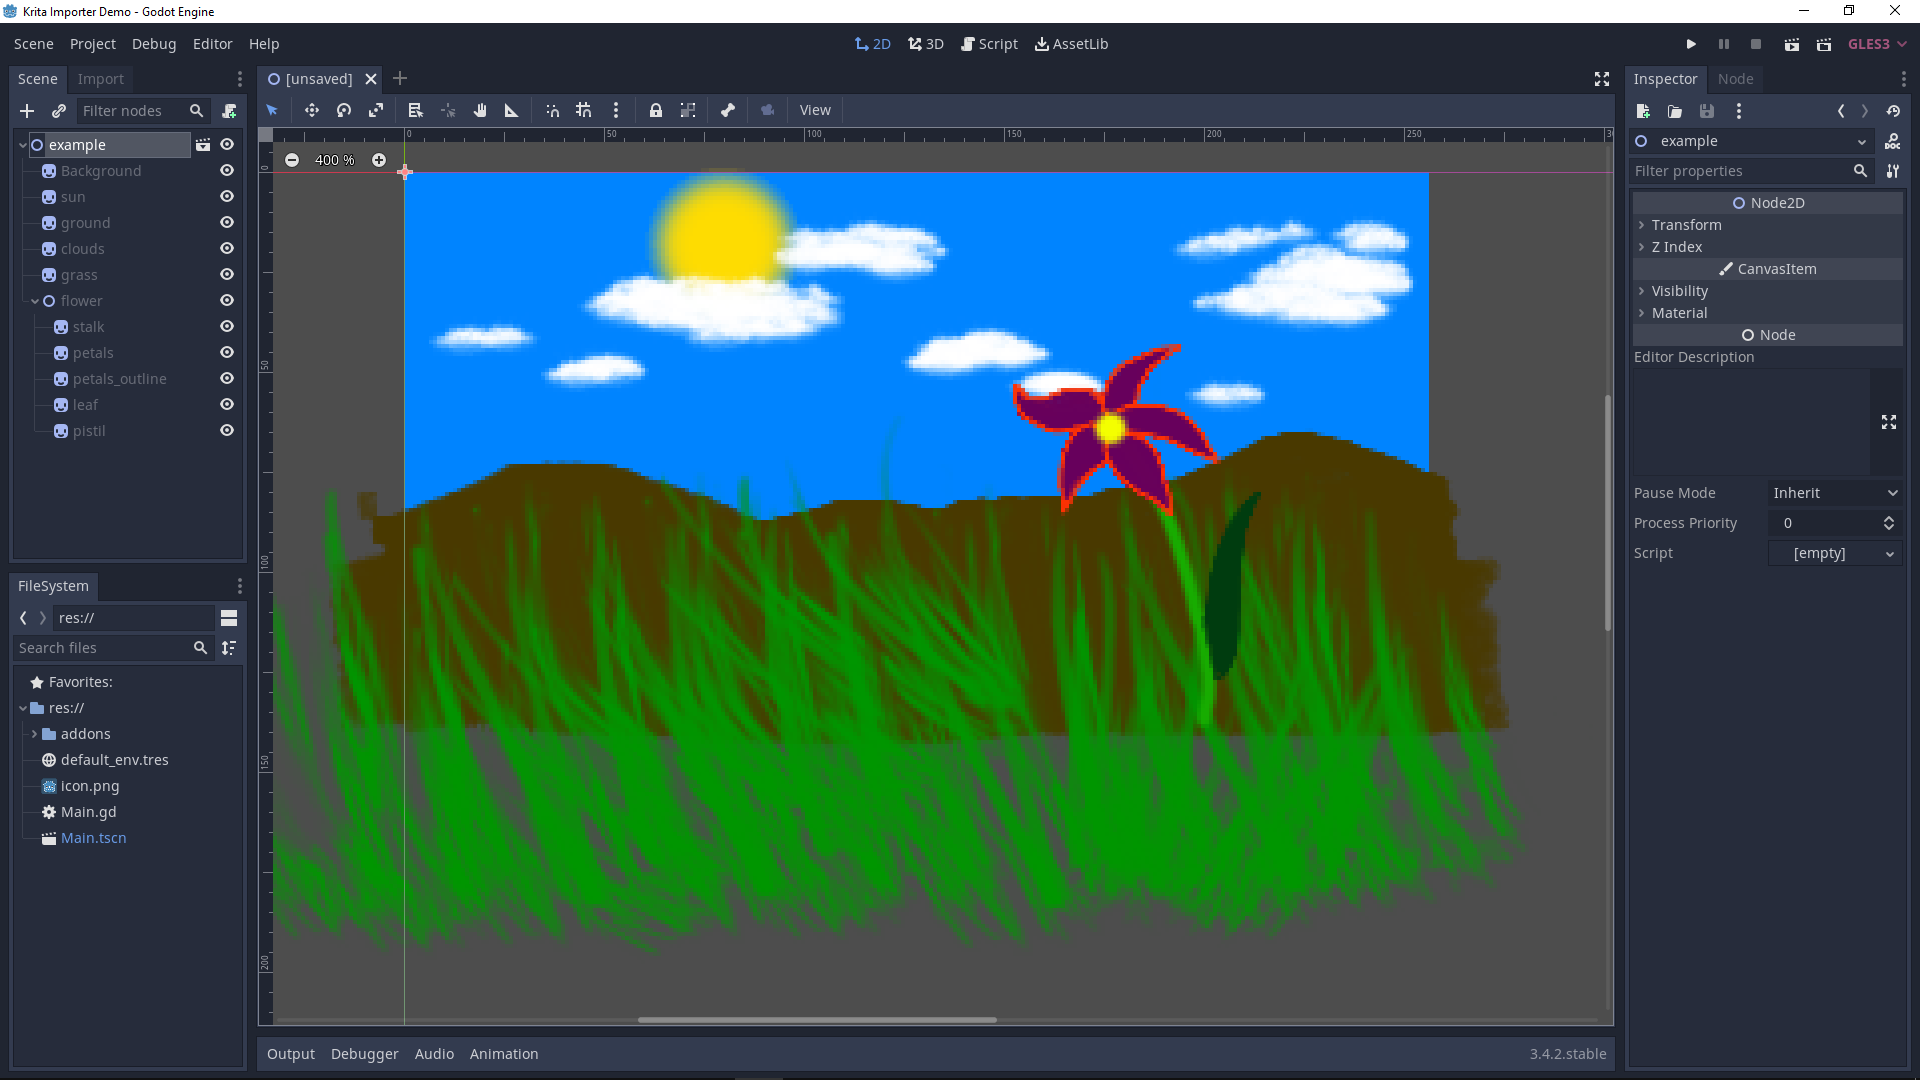Open the Output bottom panel
This screenshot has height=1080, width=1920.
[x=290, y=1054]
